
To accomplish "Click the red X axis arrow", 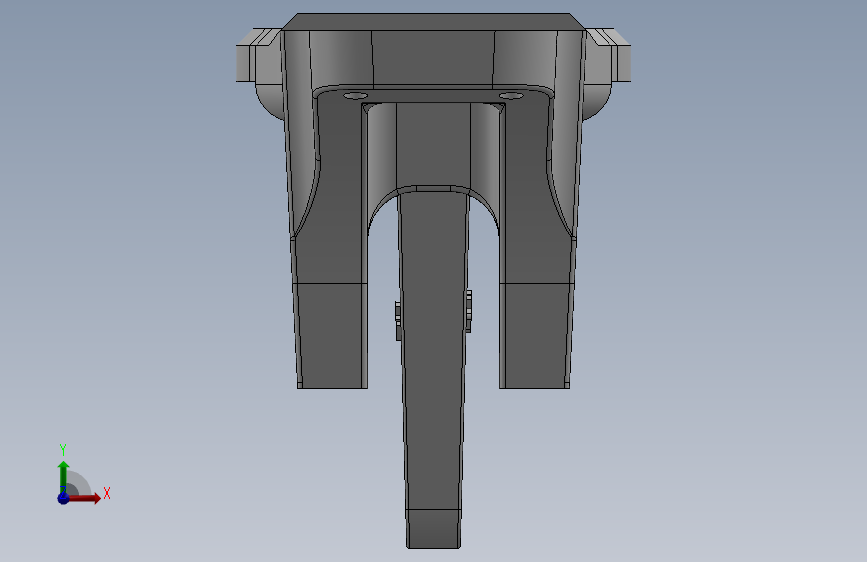I will tap(84, 498).
